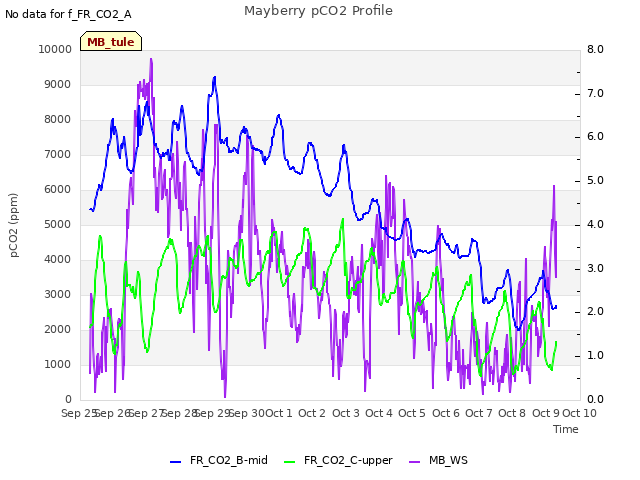Click the 3.0 value on right axis

(x=595, y=268)
